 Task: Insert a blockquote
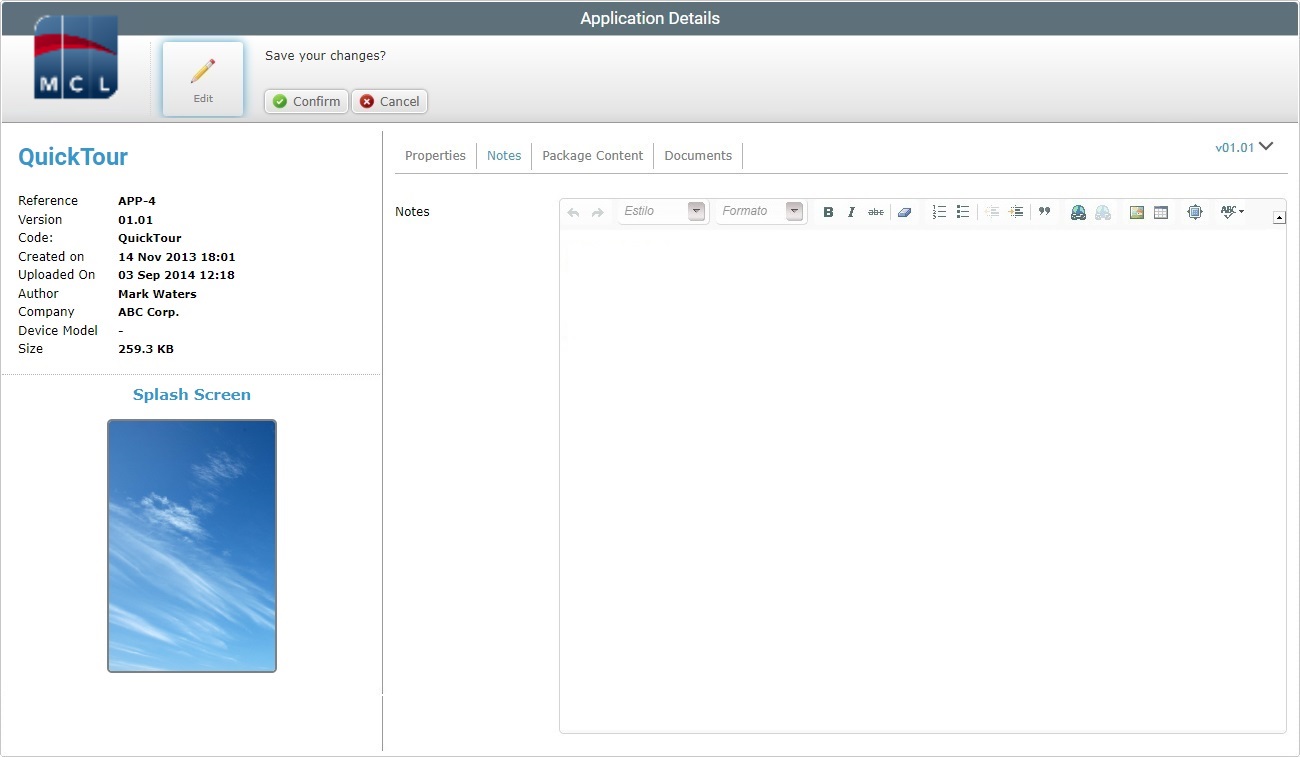(x=1044, y=212)
